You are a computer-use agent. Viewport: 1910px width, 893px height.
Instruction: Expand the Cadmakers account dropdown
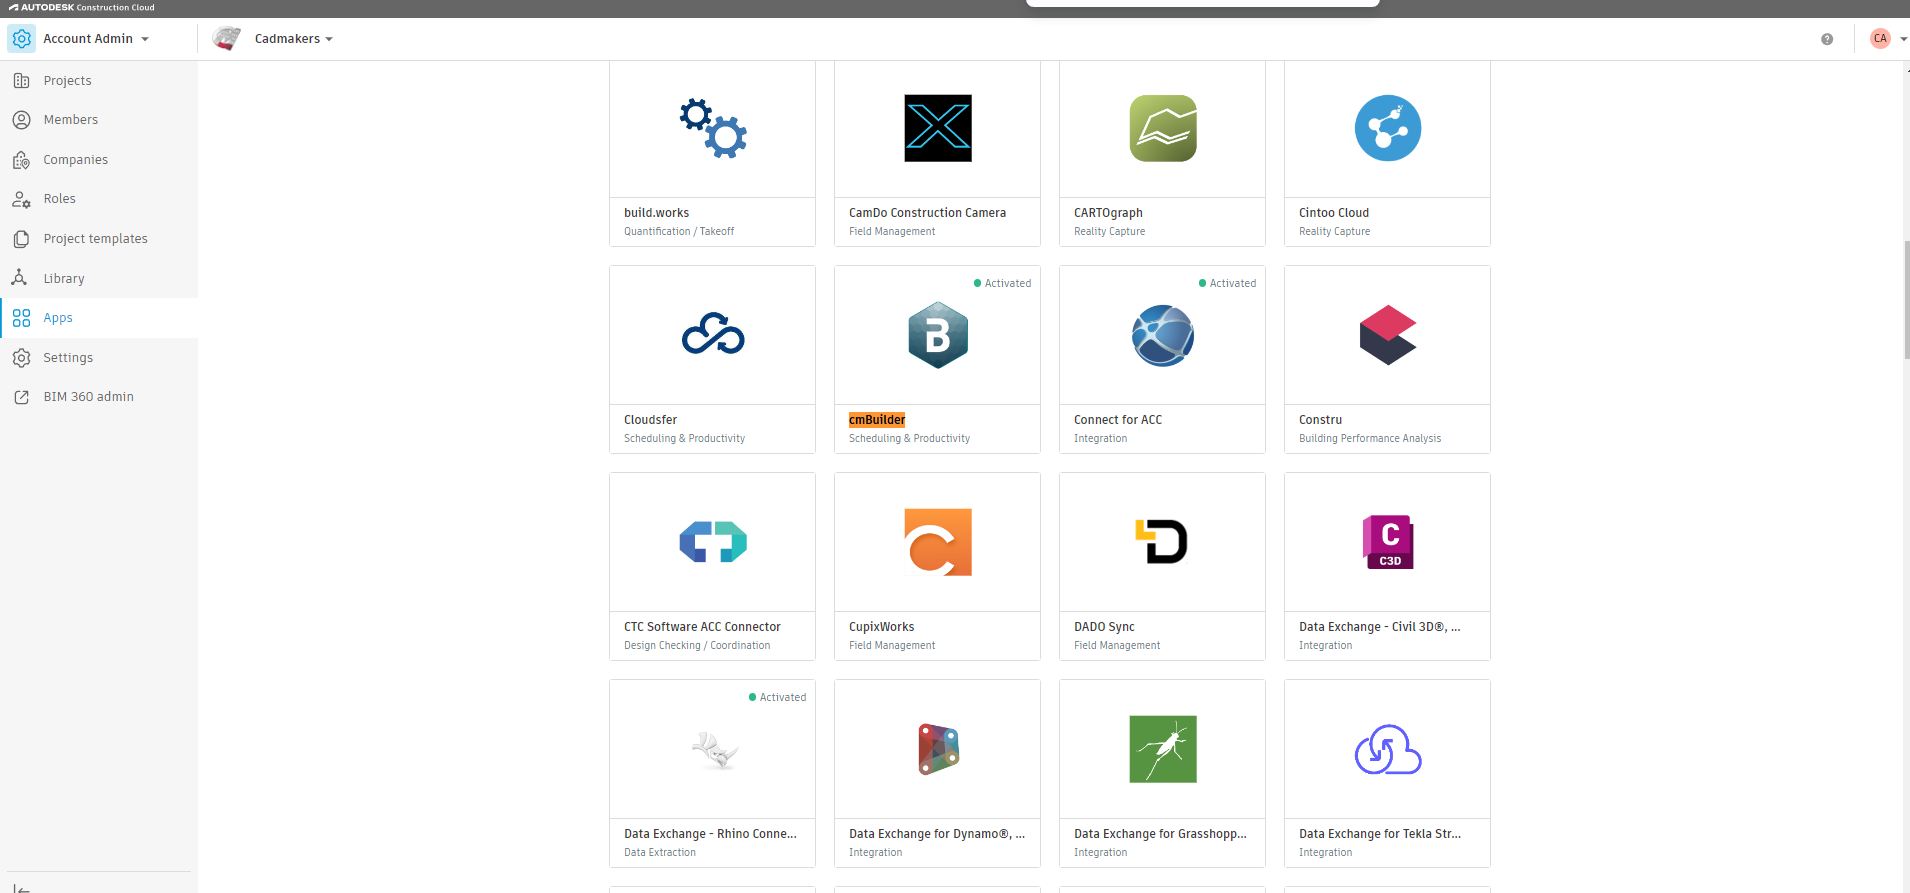click(329, 39)
